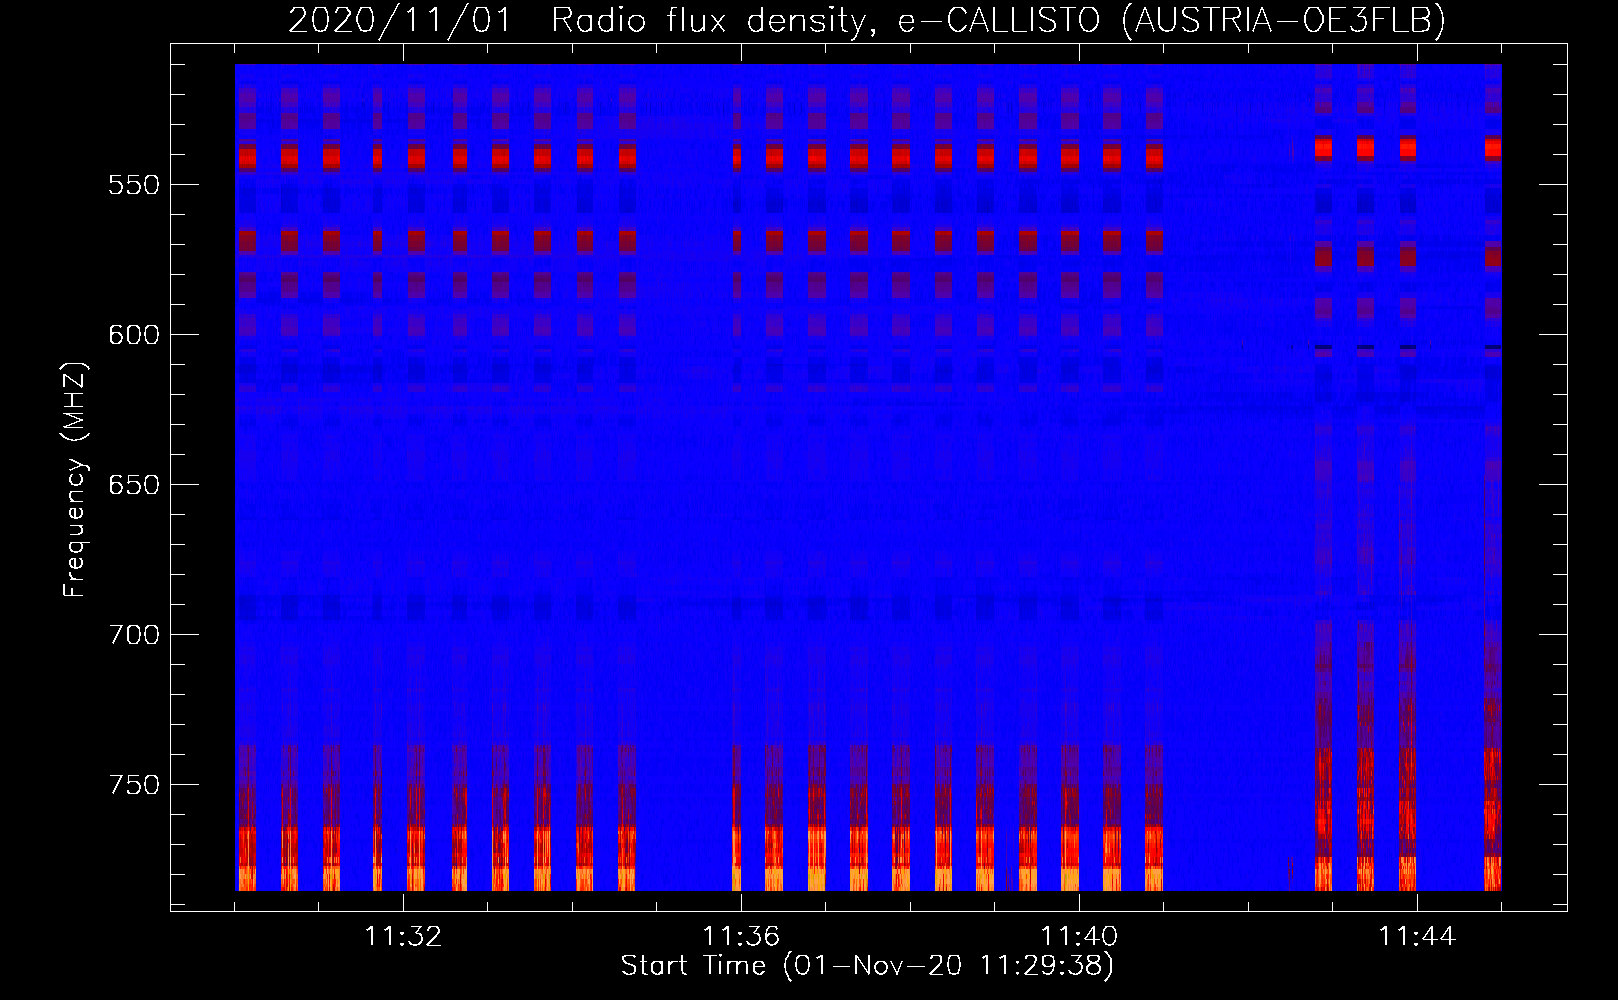Click the plot title "Radio flux density, e-CALLISTO (AUSTRIA-OE3FLB)"
Screen dimensions: 1618x1000
coord(998,20)
